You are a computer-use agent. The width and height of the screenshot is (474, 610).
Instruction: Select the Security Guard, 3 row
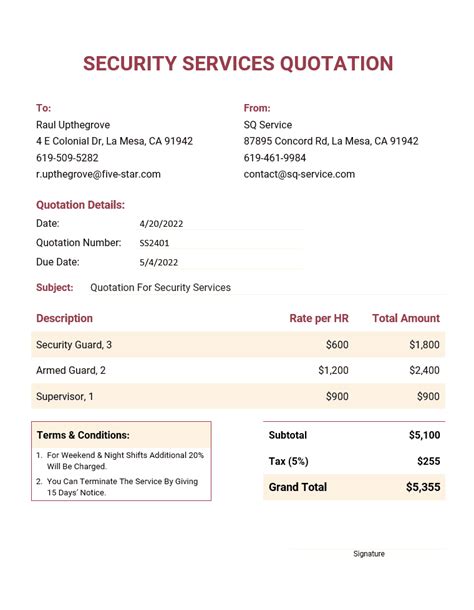[x=238, y=345]
